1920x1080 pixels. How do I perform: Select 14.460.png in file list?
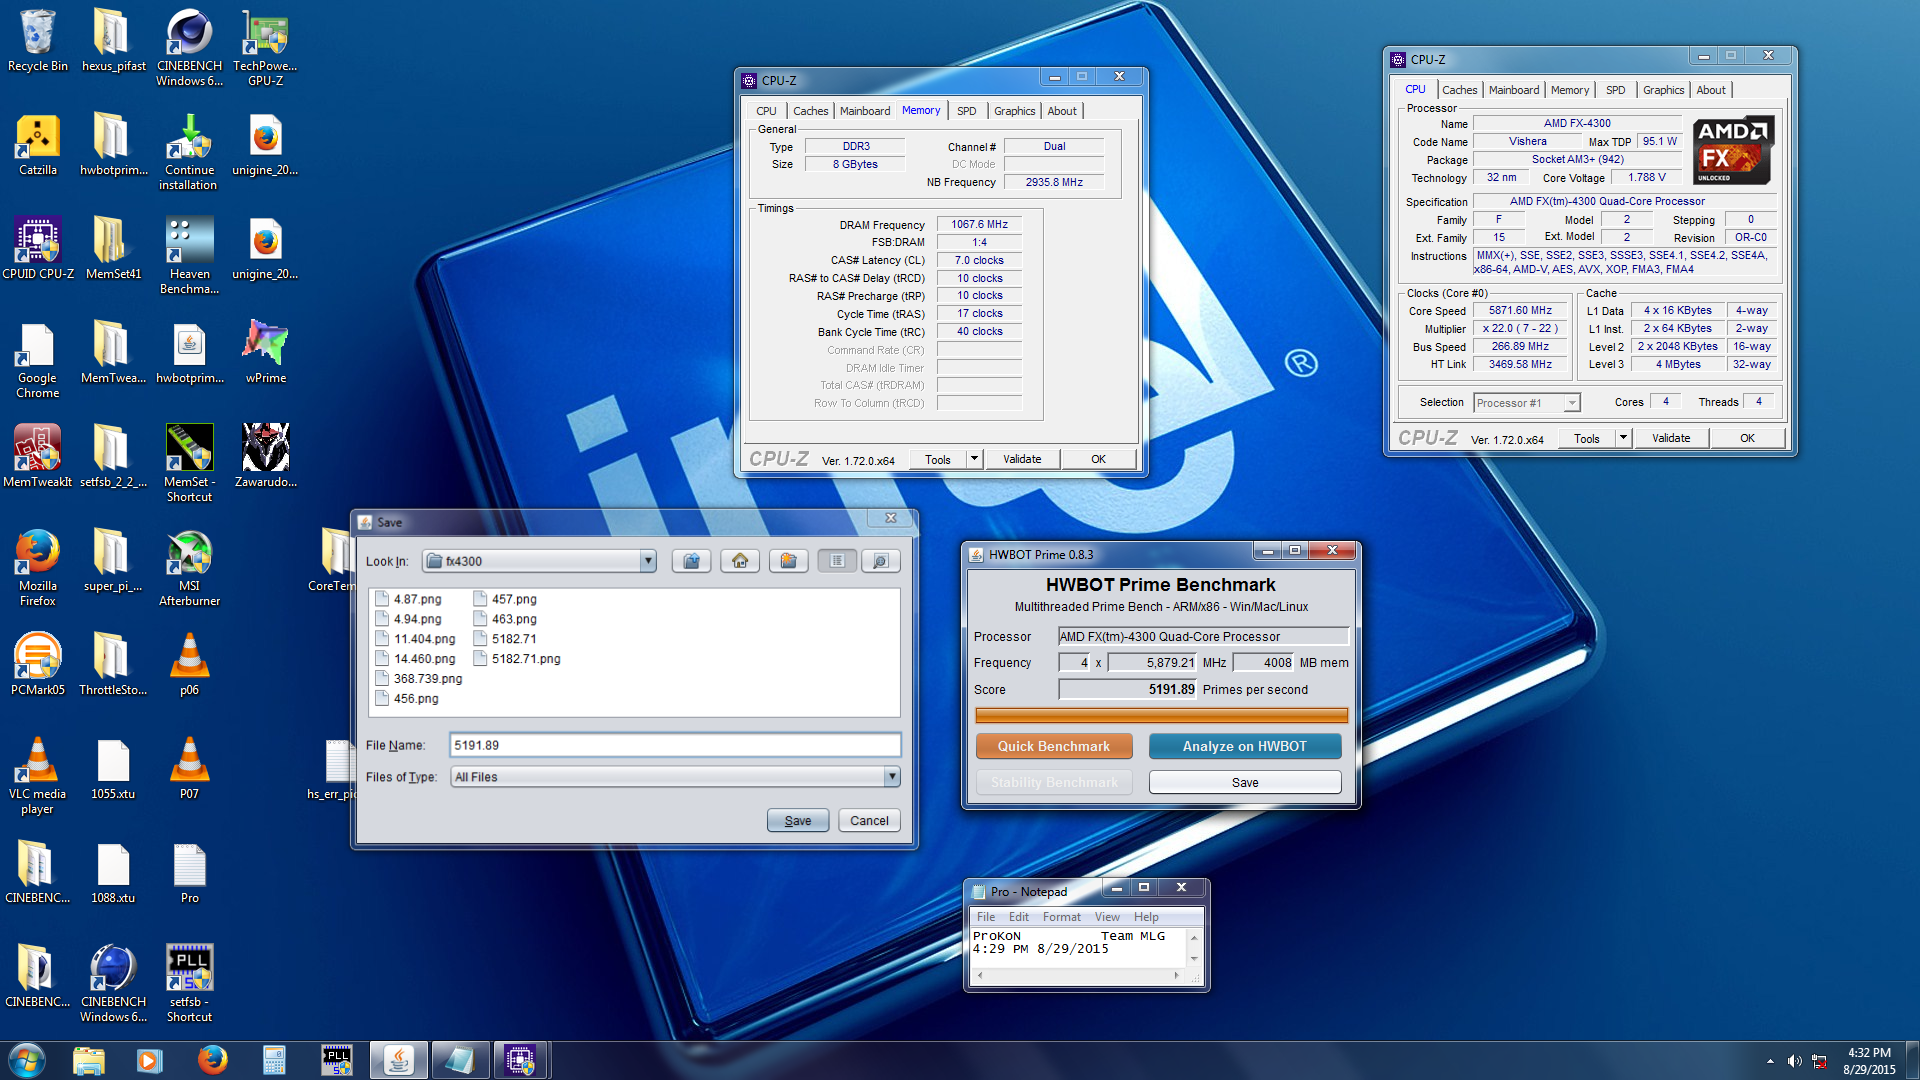coord(416,659)
